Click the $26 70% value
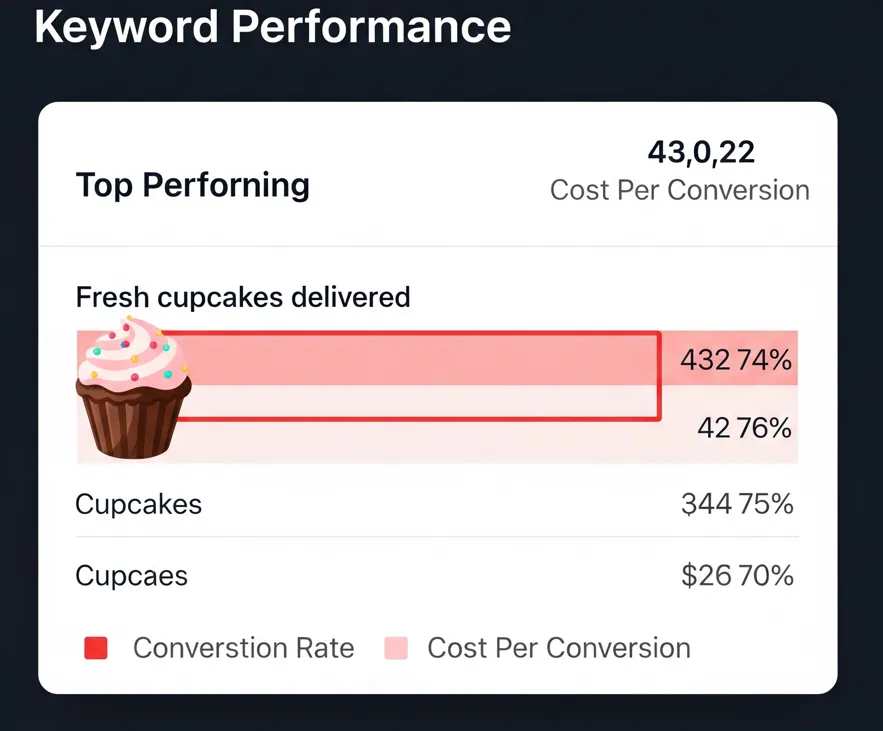This screenshot has height=731, width=883. coord(737,576)
